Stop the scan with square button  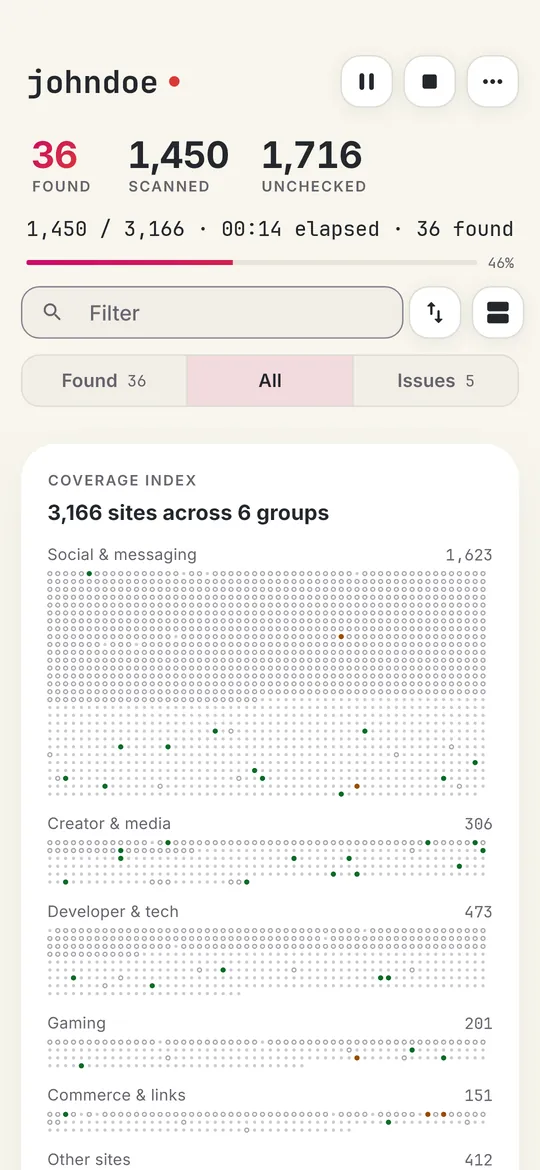(430, 81)
